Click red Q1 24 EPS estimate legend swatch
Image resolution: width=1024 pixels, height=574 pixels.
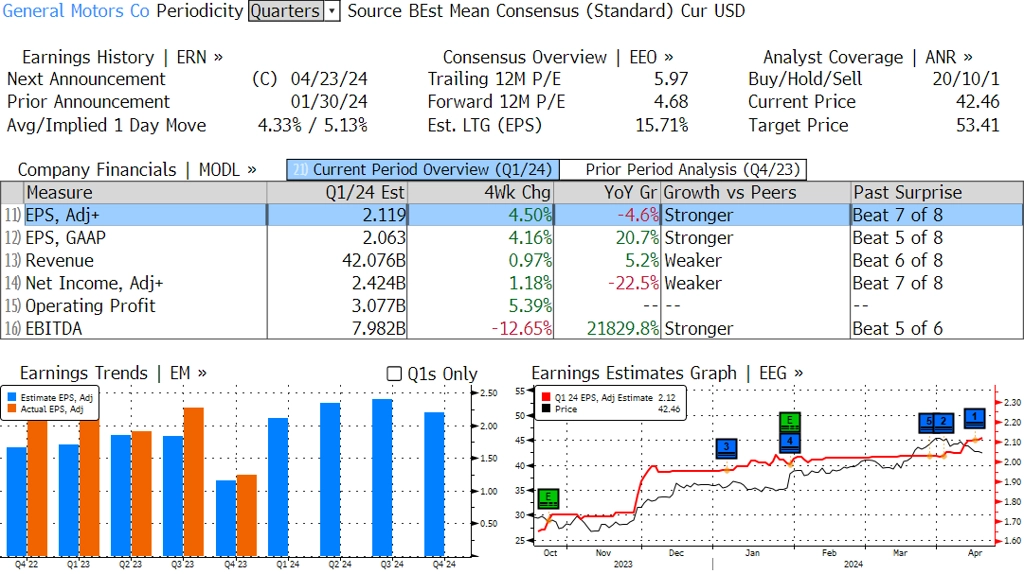(x=546, y=397)
